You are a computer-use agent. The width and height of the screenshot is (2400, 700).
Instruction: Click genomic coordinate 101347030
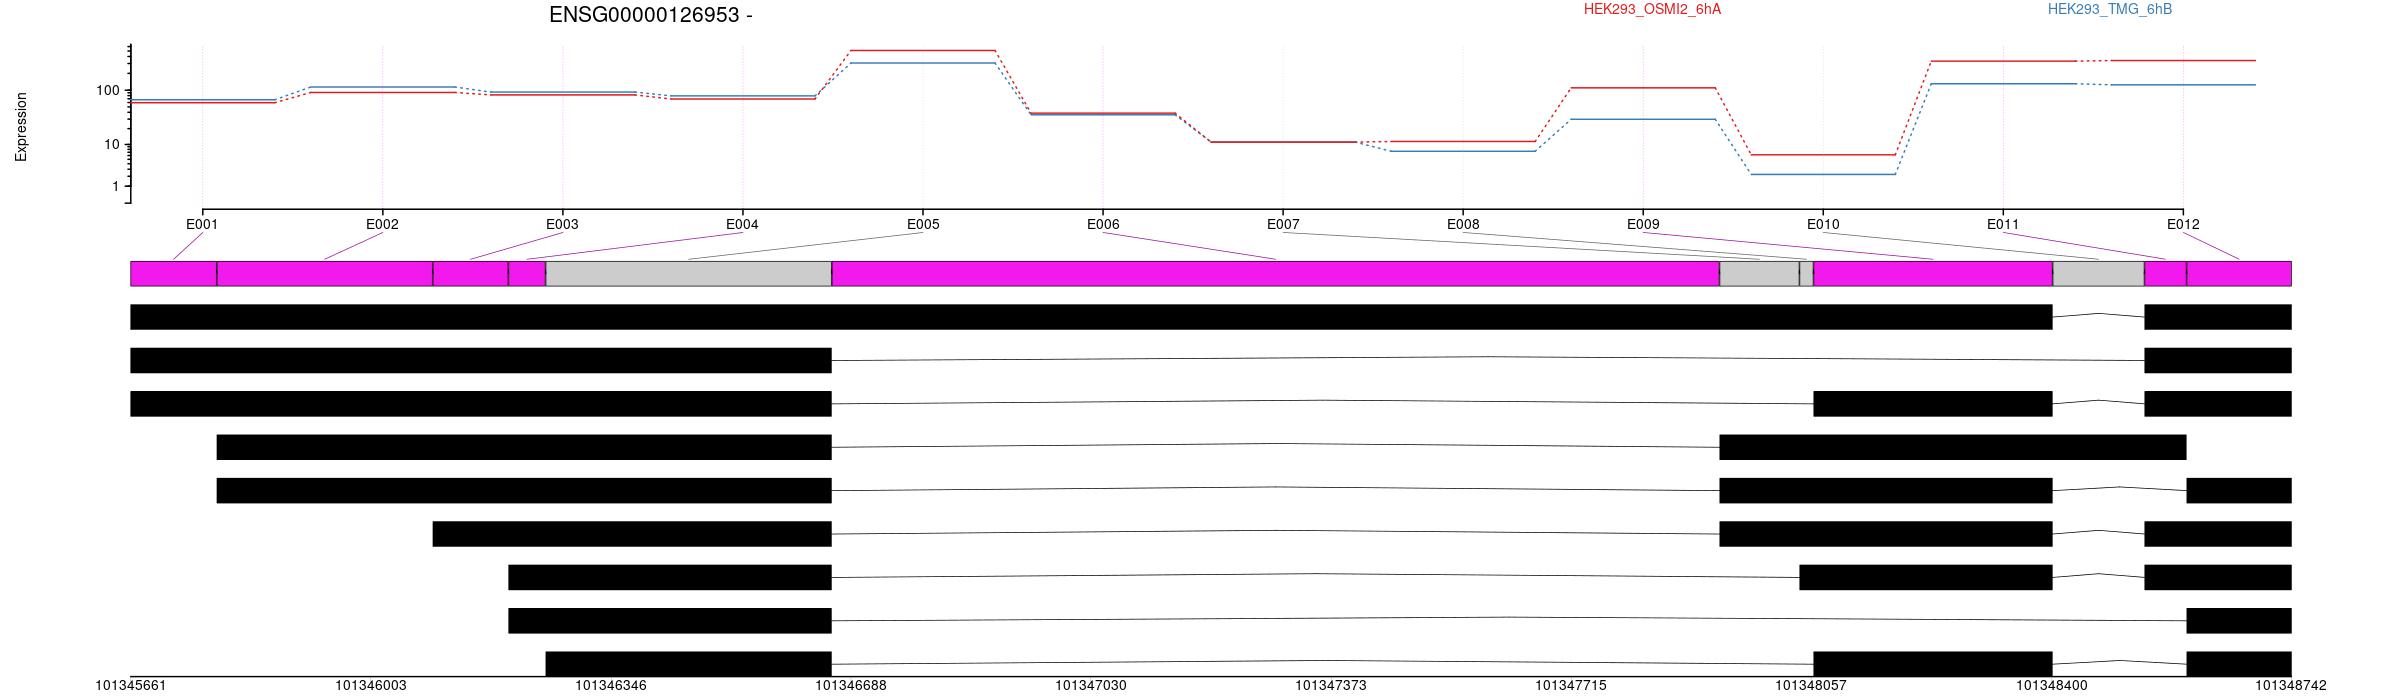(x=1091, y=686)
